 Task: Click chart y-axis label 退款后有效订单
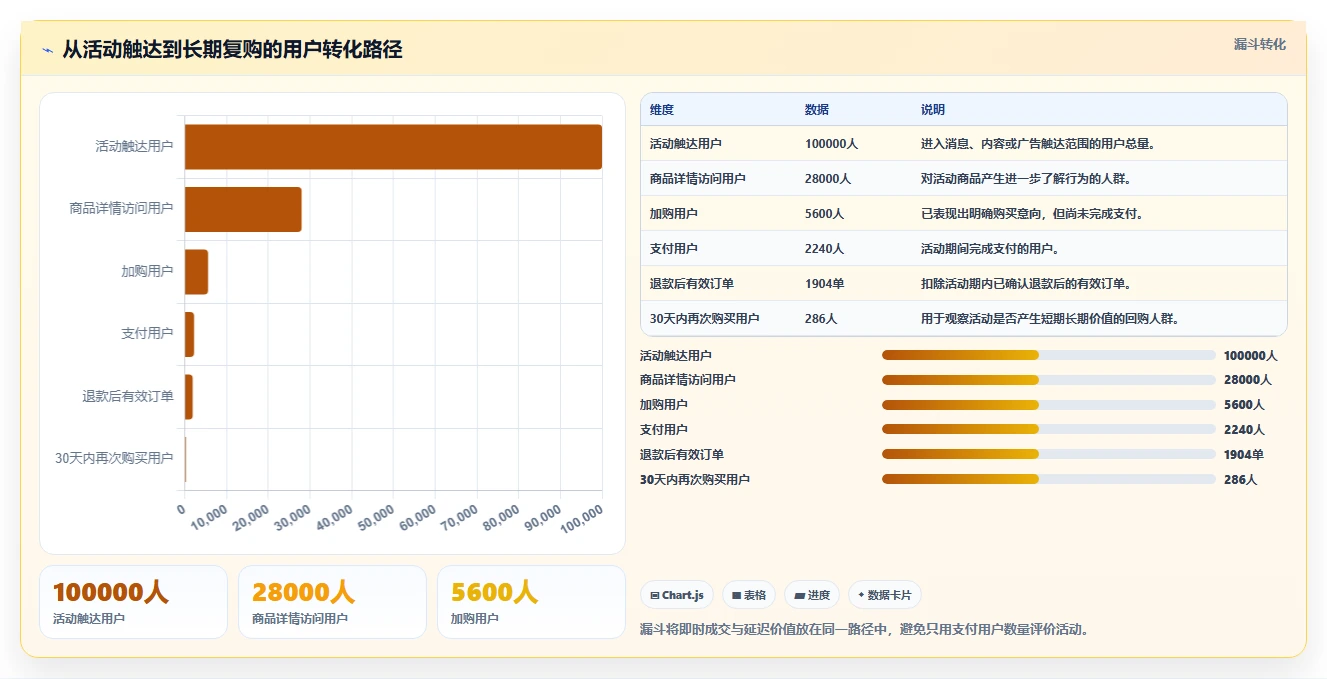click(x=128, y=397)
